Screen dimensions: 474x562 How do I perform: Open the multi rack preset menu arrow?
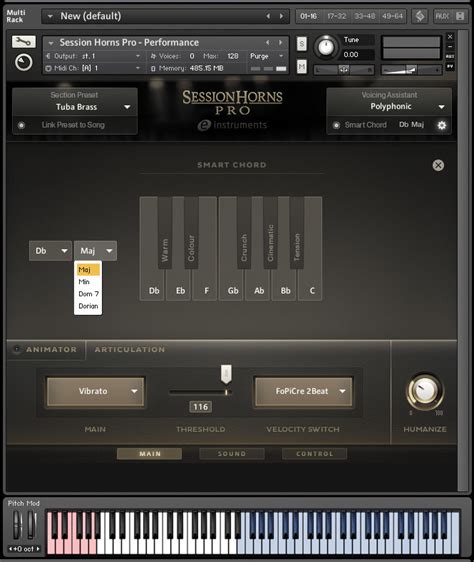coord(50,16)
